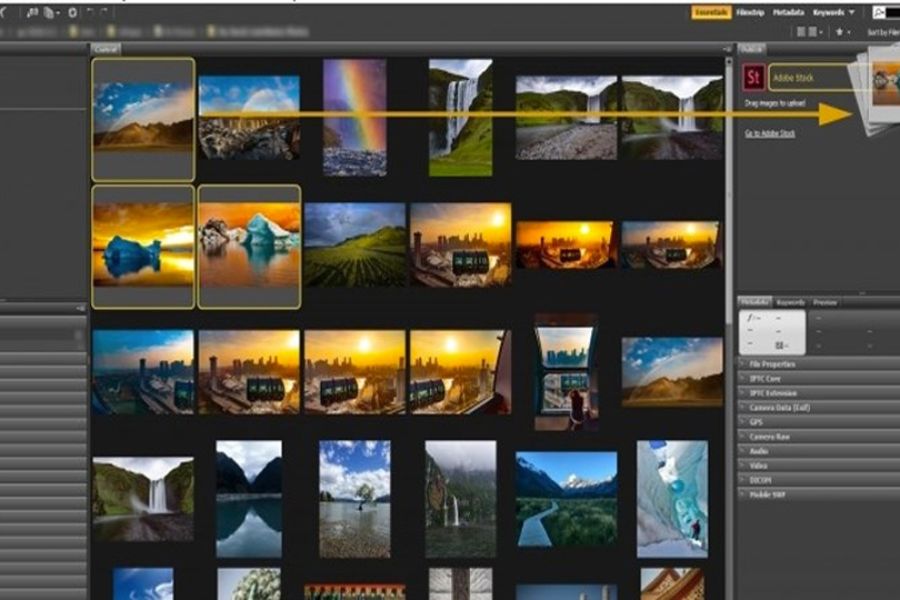Click the rotate clockwise icon
Viewport: 900px width, 600px height.
[105, 12]
